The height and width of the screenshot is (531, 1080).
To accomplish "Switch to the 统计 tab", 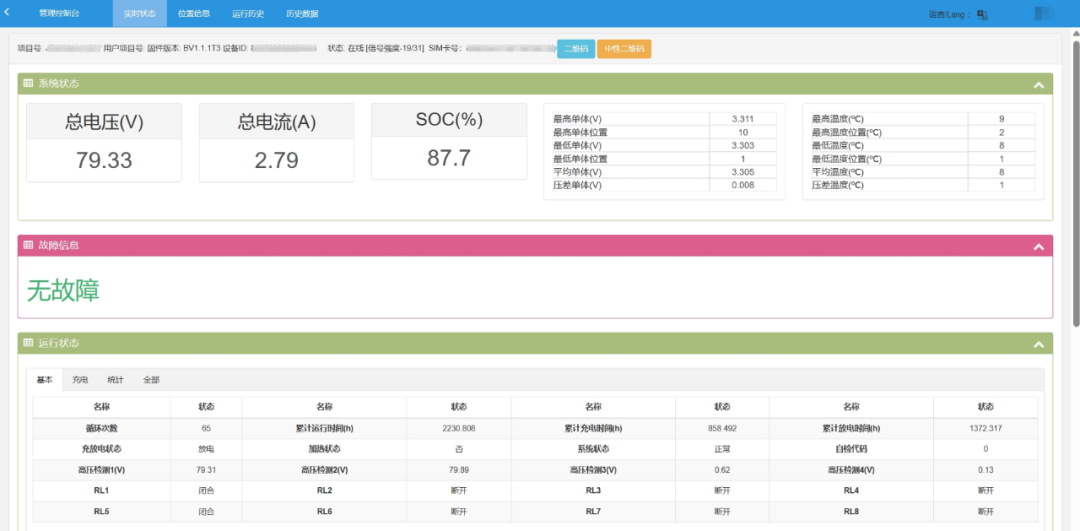I will point(116,379).
